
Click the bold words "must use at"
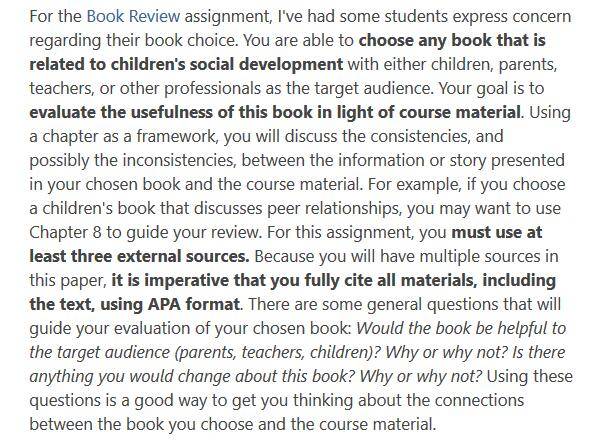click(x=497, y=232)
